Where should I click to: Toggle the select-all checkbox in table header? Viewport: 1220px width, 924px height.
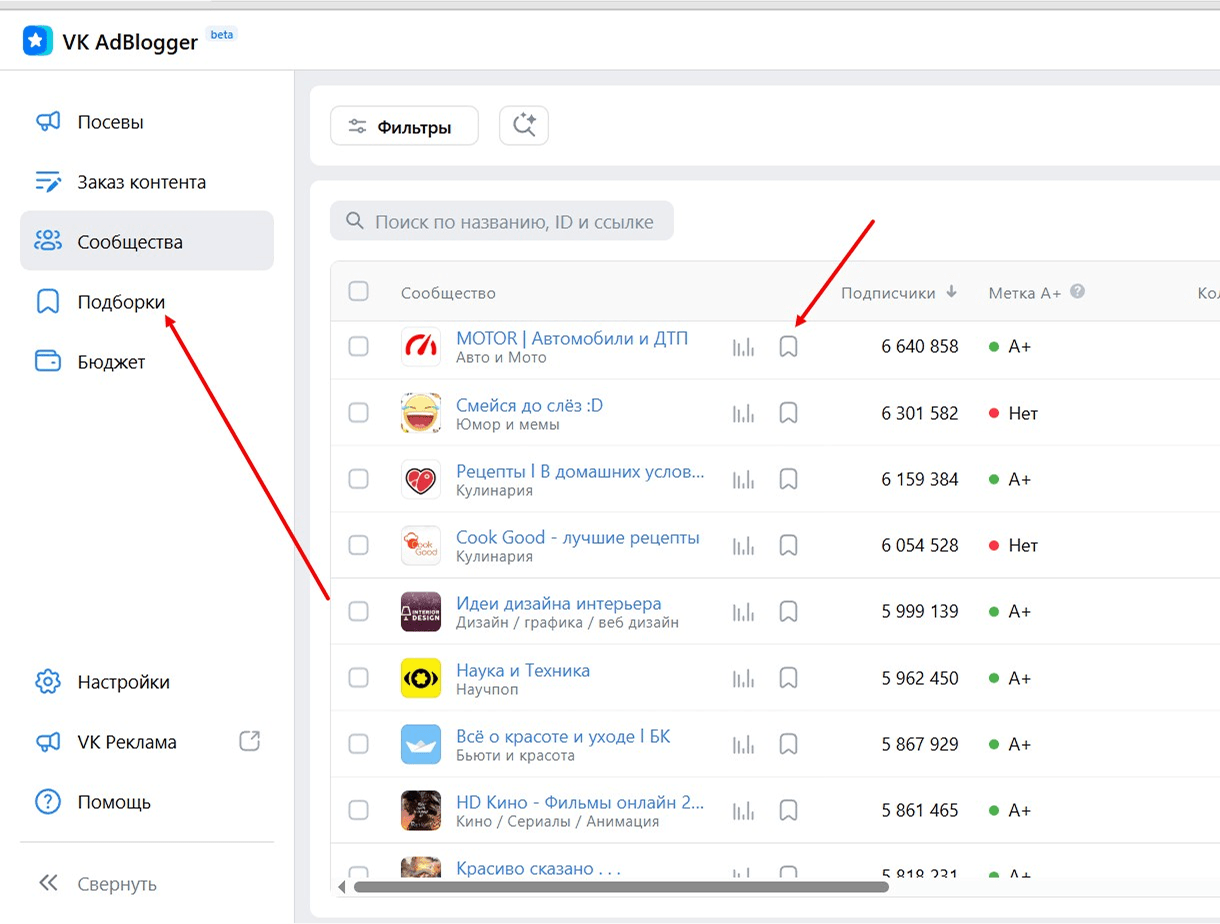click(358, 292)
